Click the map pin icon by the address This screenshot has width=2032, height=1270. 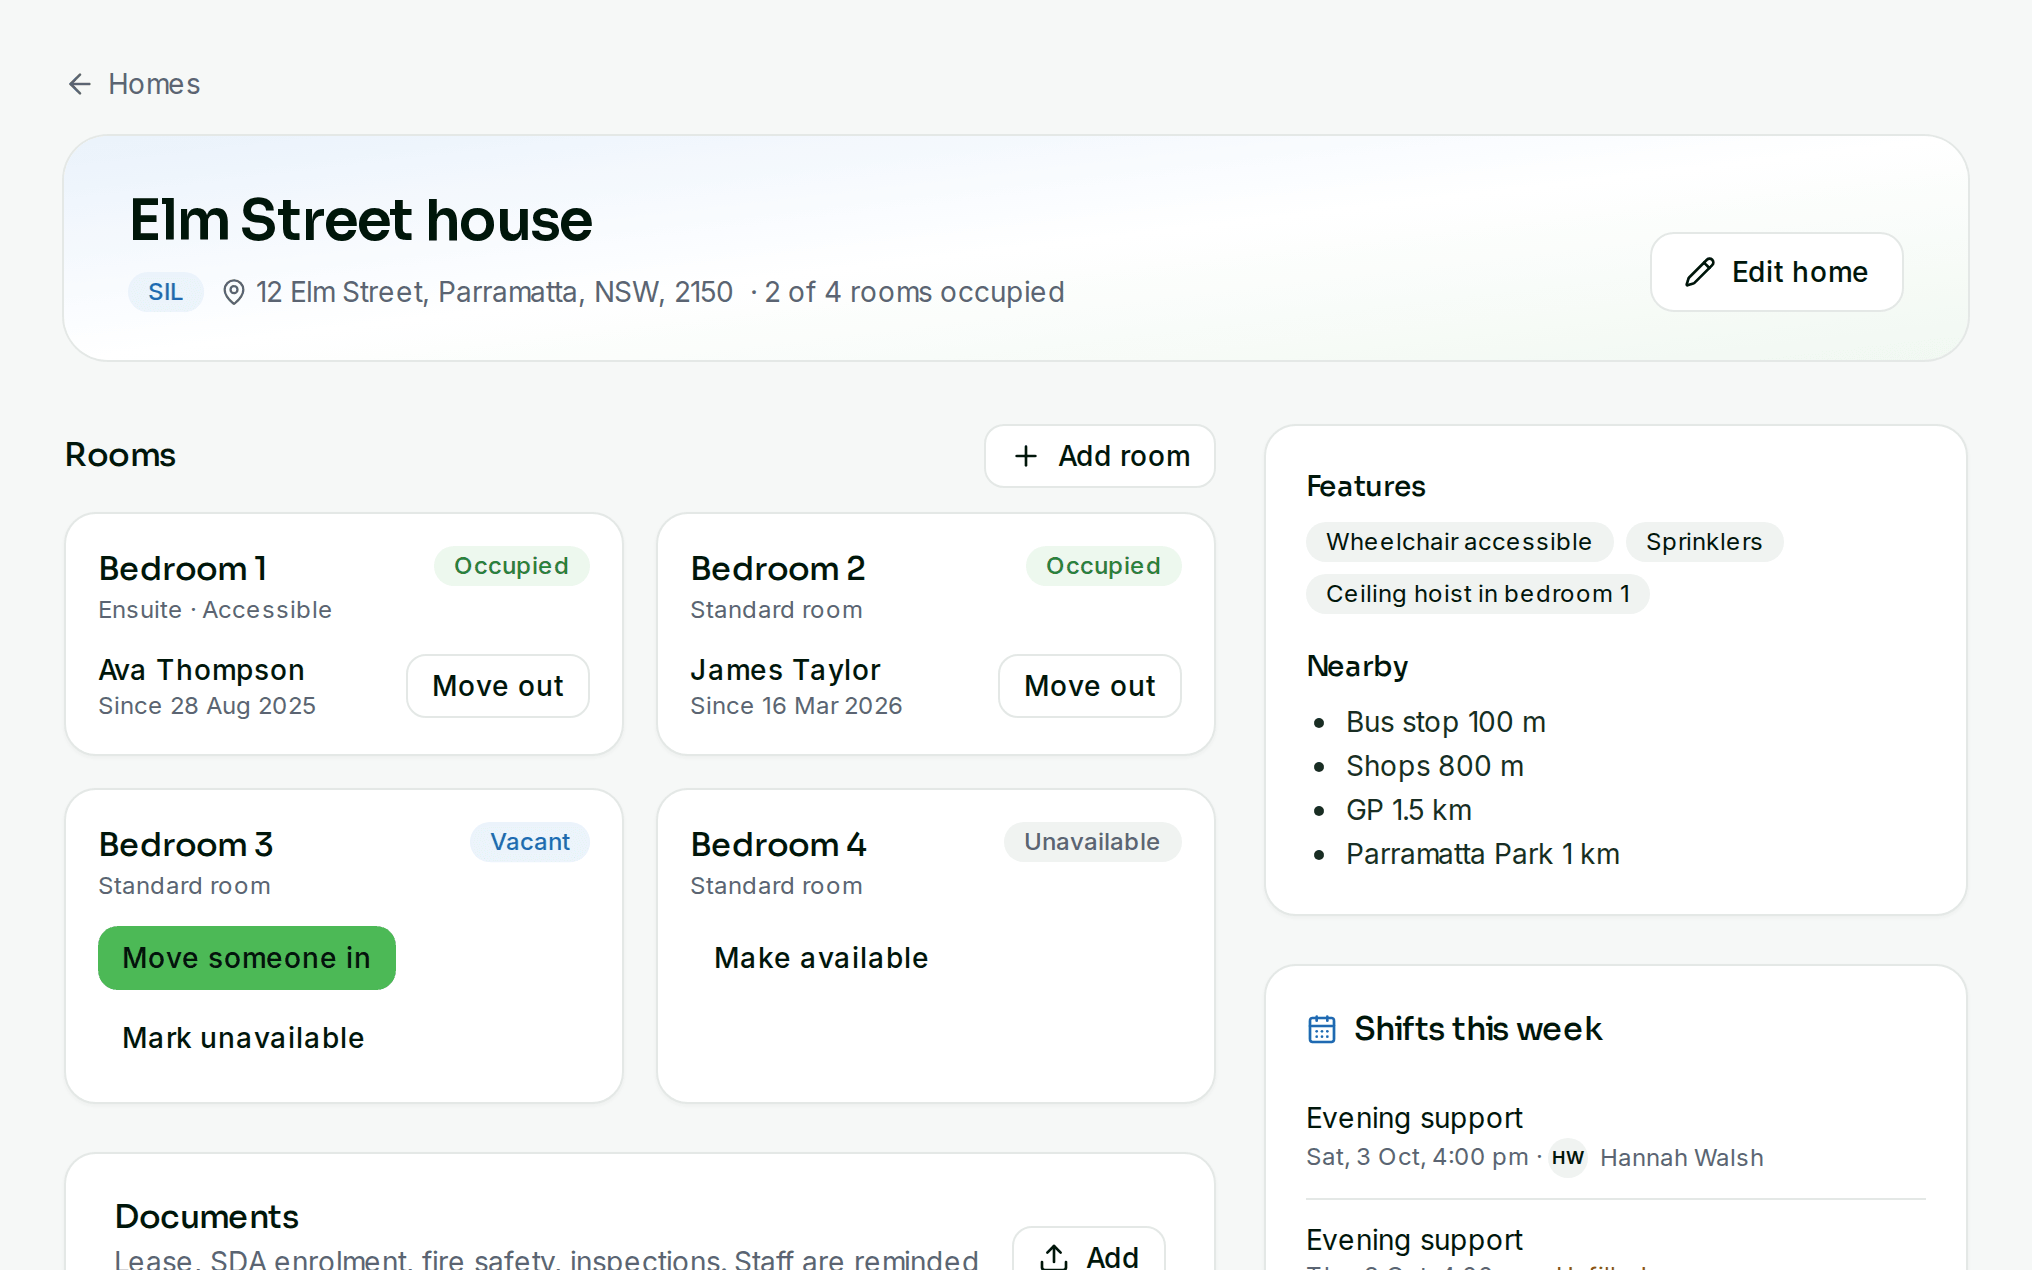[233, 292]
